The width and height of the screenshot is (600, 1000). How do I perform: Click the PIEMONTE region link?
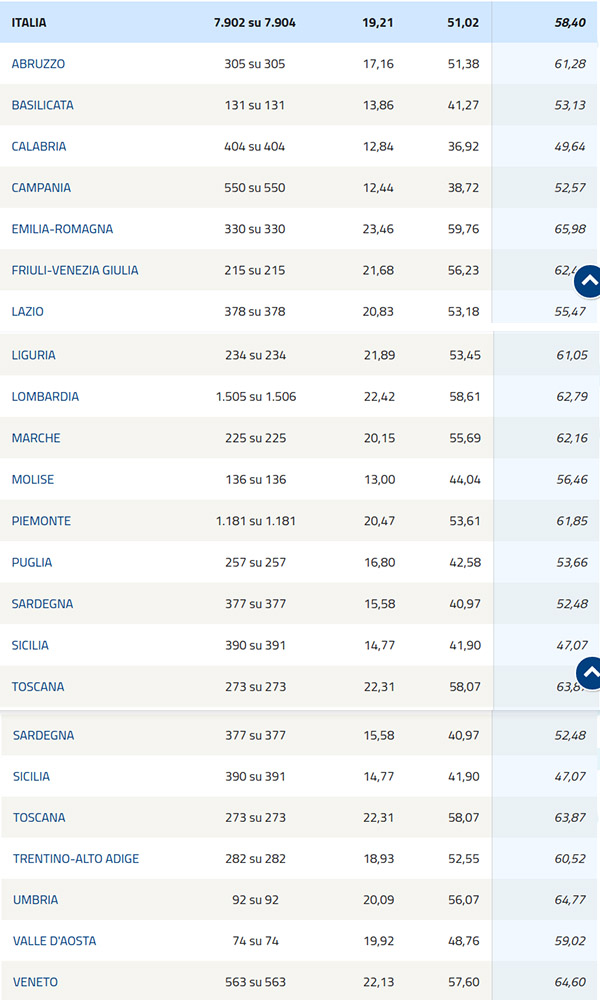pyautogui.click(x=41, y=521)
